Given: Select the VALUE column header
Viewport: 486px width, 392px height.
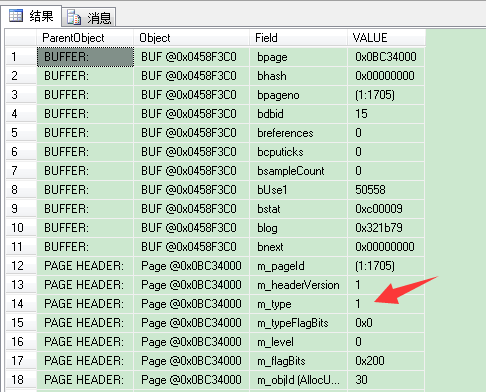Looking at the screenshot, I should click(386, 38).
